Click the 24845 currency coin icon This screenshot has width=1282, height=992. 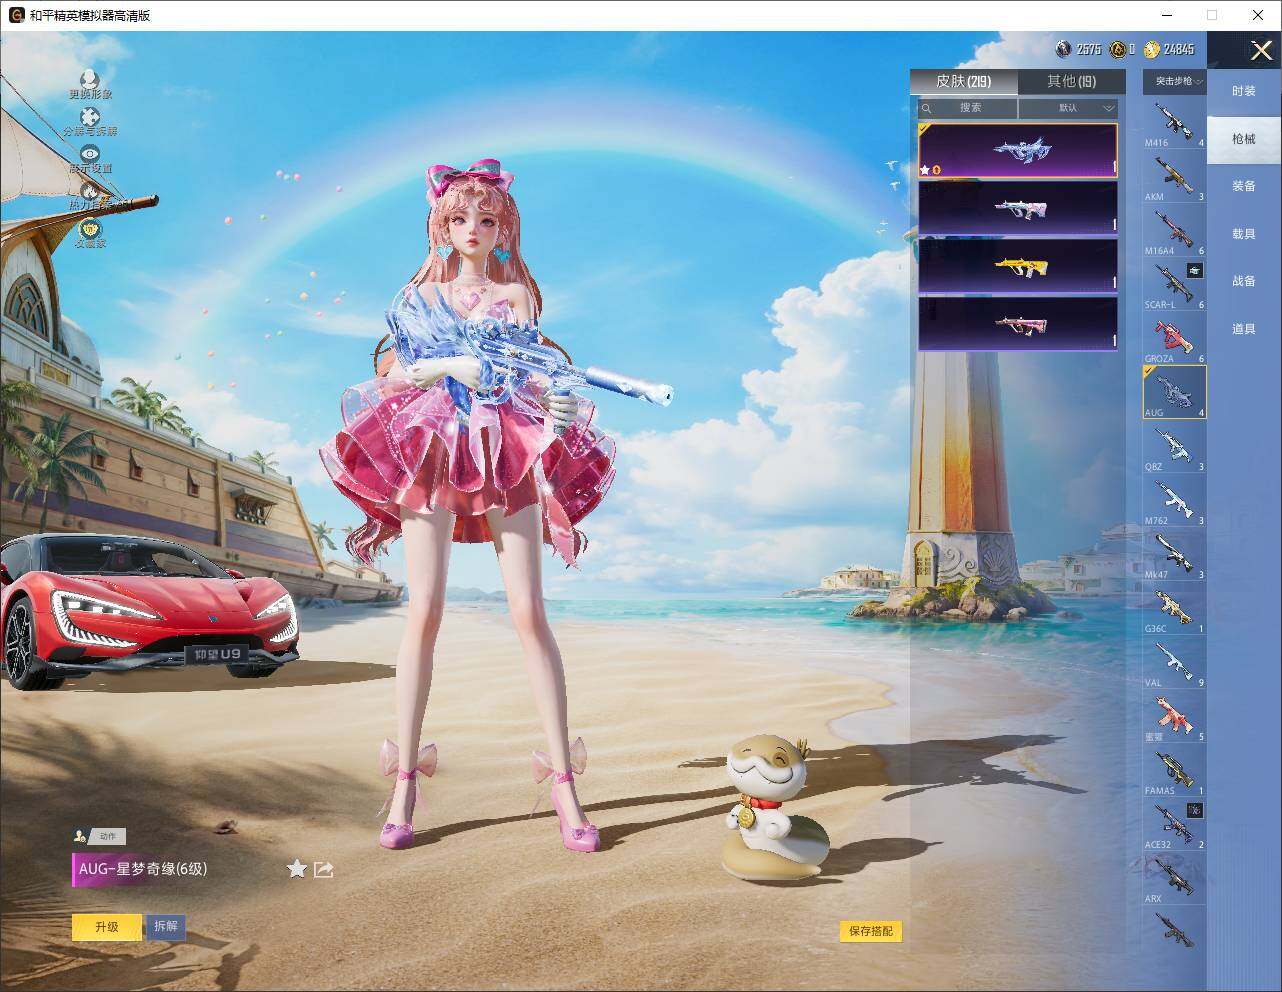coord(1152,48)
